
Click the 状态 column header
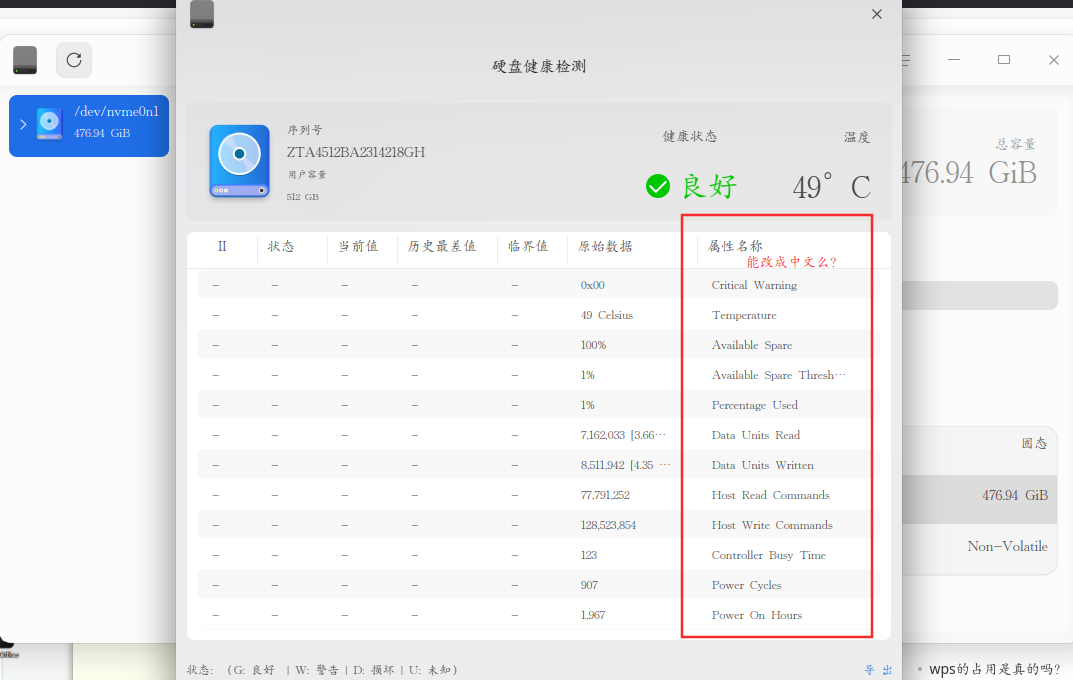pyautogui.click(x=281, y=246)
